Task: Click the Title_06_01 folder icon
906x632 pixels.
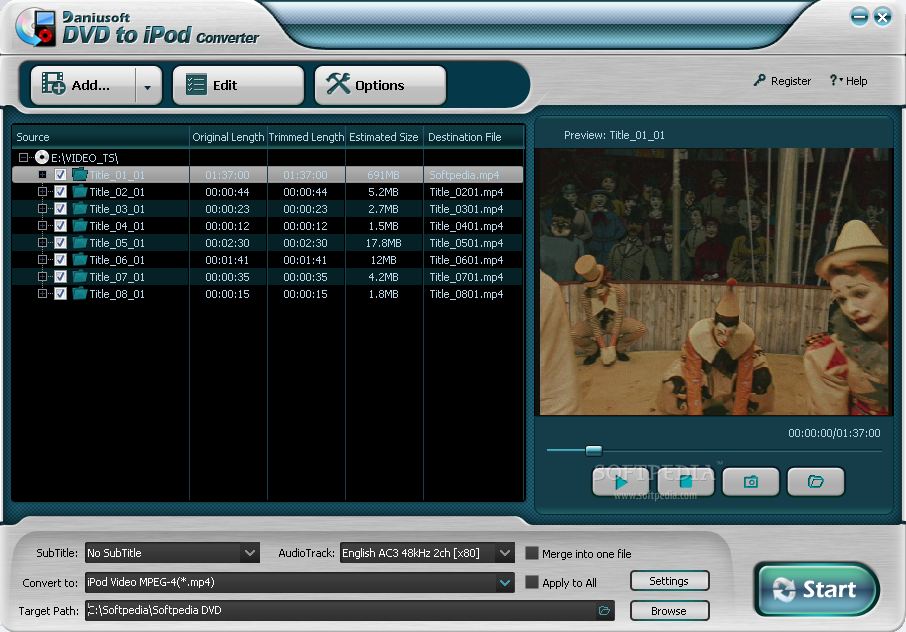Action: pos(80,259)
